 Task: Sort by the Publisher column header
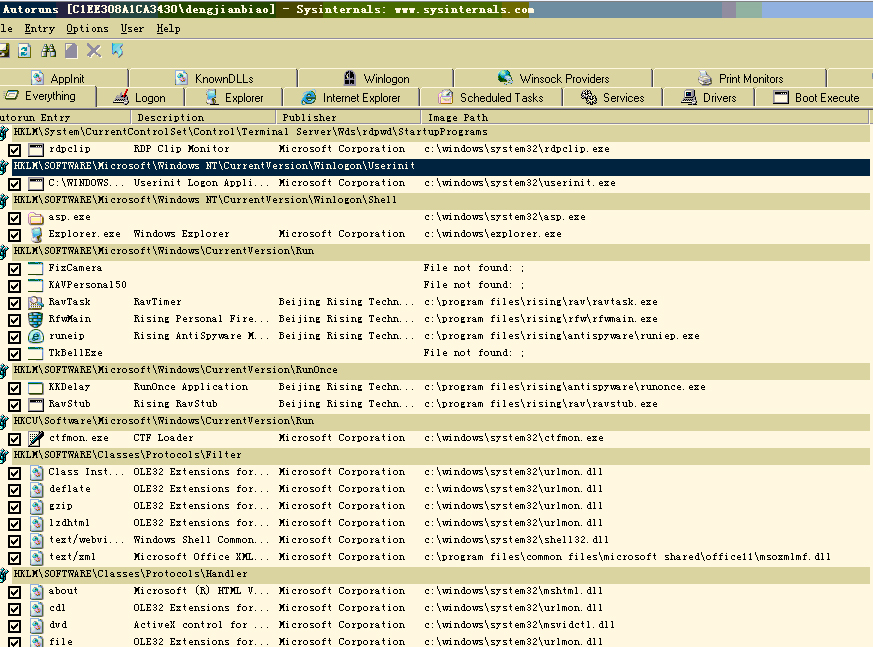coord(310,117)
